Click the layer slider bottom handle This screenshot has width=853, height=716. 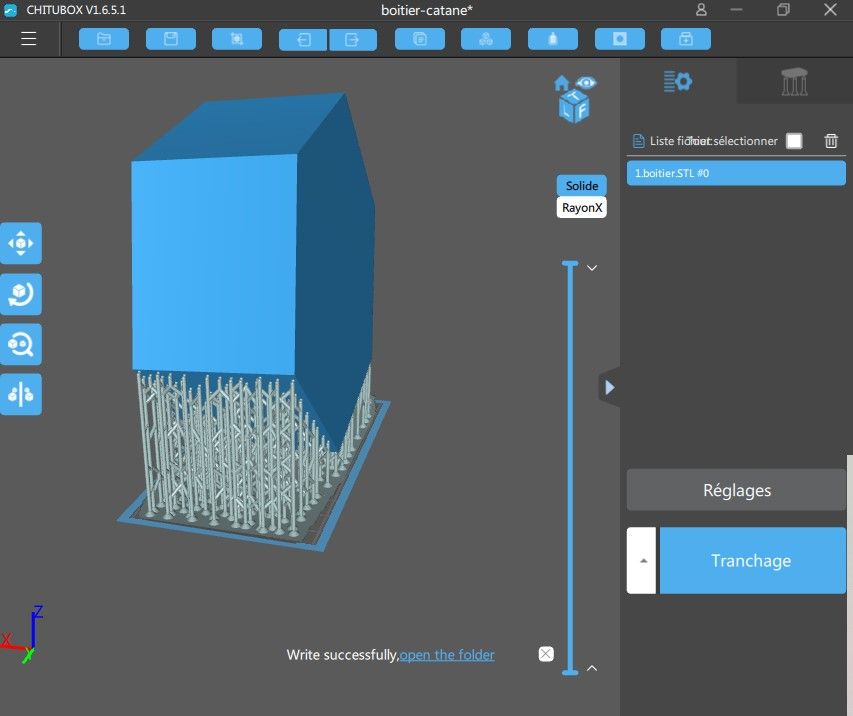point(570,672)
